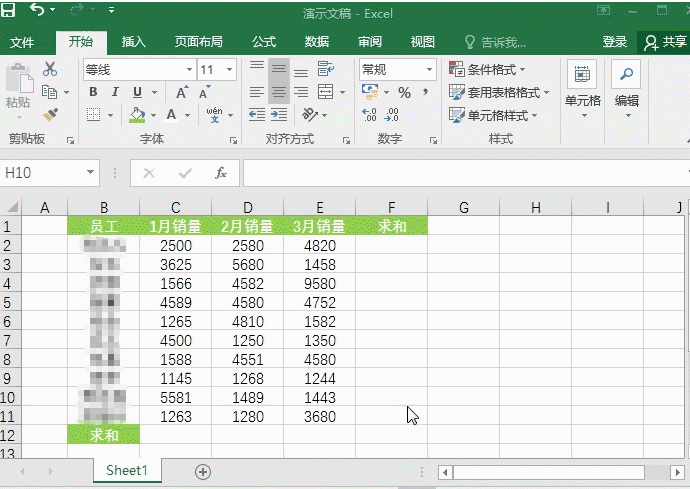
Task: Select top align icon
Action: point(257,66)
